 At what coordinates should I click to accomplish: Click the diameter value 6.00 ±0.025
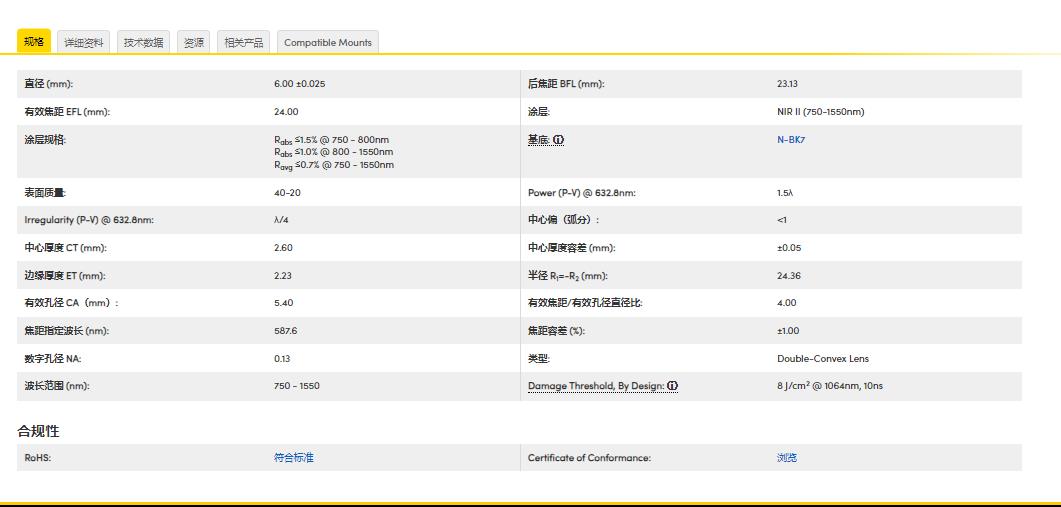299,84
